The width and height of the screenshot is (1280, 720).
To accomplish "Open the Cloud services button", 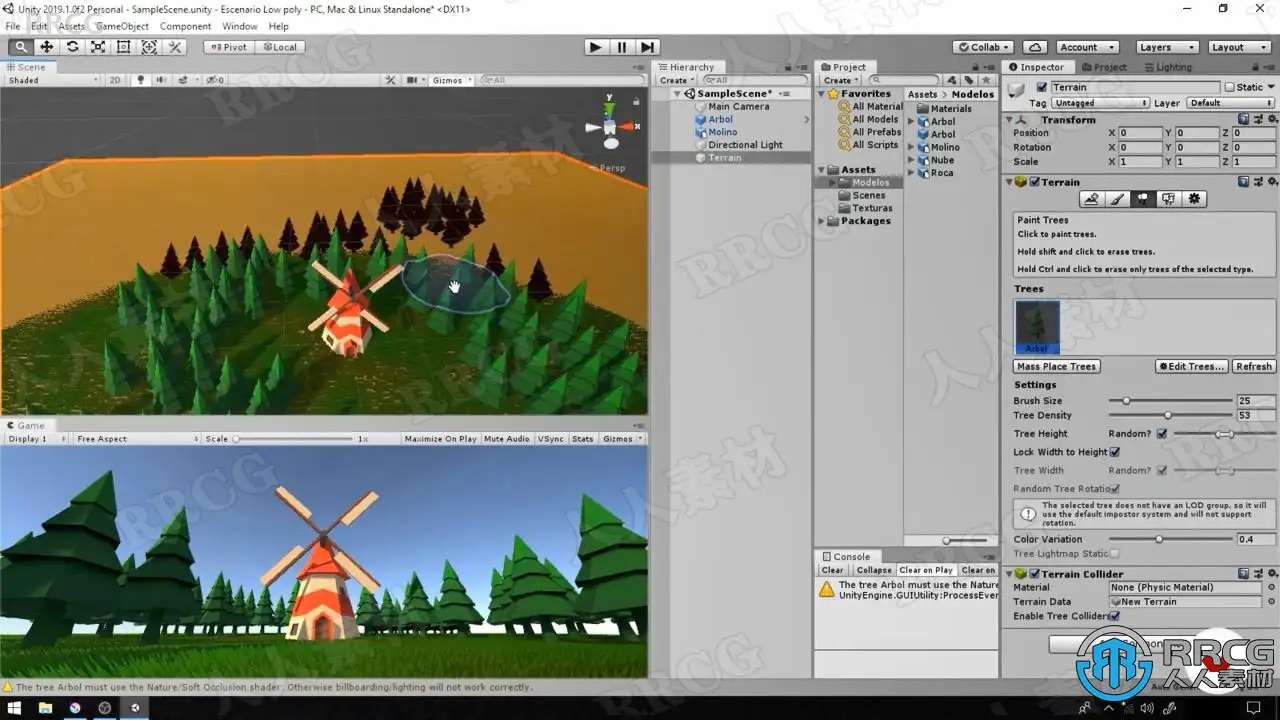I will (1035, 47).
